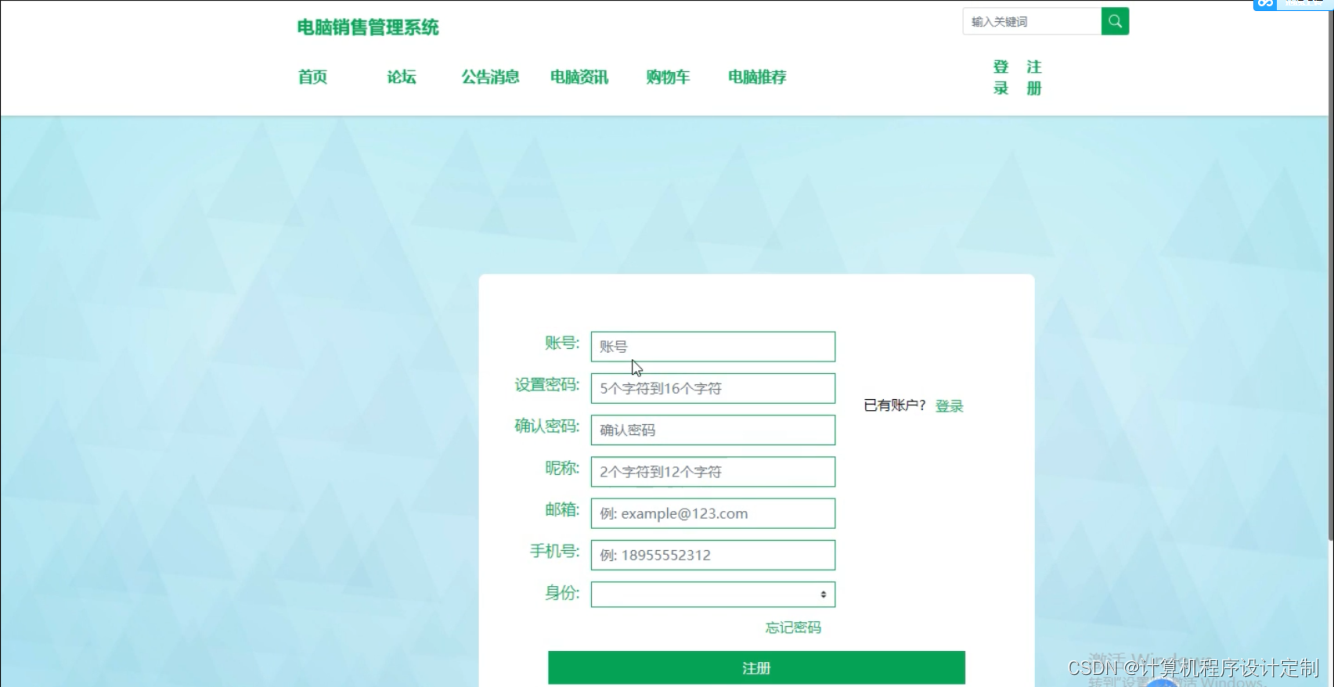The image size is (1334, 687).
Task: Click the 手机号 phone number input field
Action: pos(712,555)
